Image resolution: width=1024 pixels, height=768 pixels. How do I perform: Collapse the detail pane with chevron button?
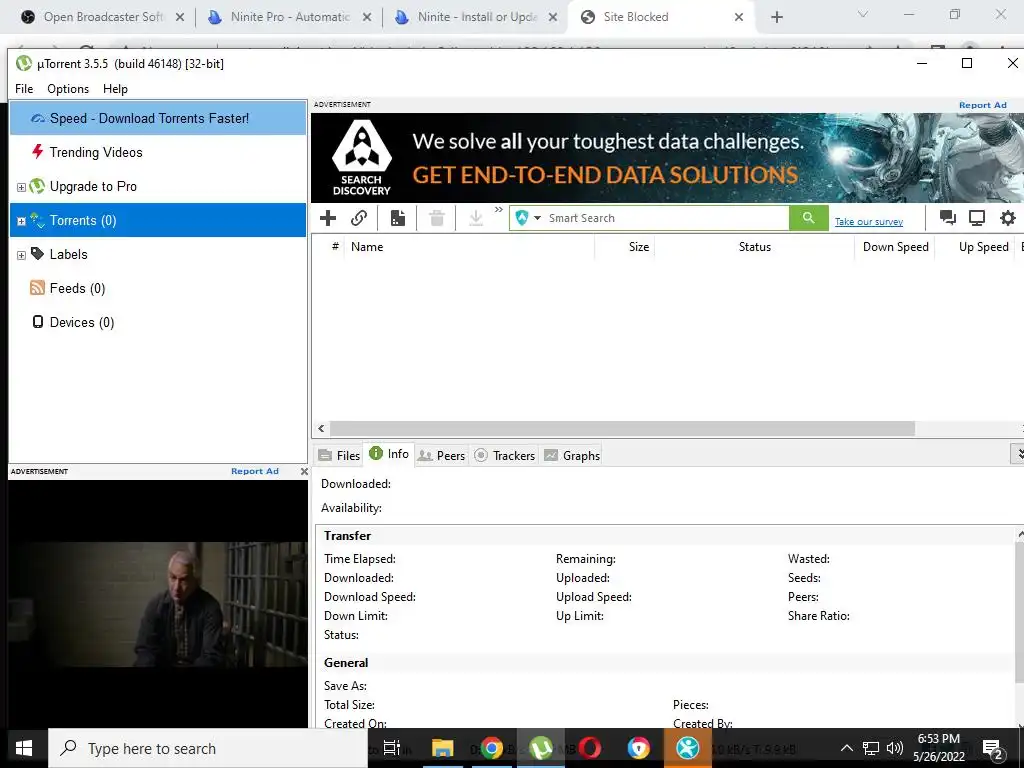coord(1017,453)
